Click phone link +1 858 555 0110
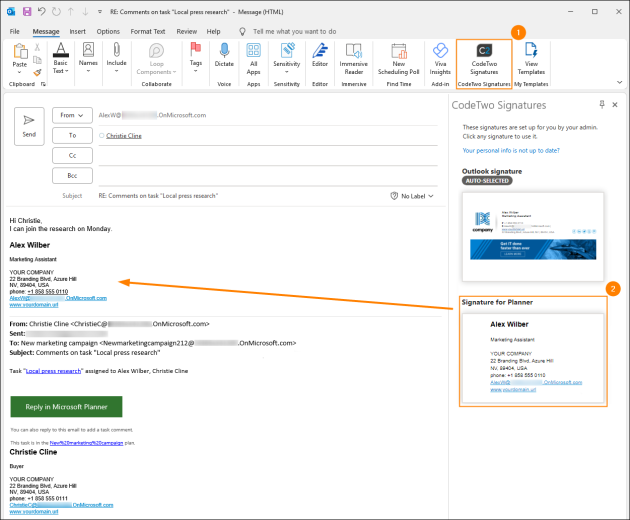 point(48,292)
